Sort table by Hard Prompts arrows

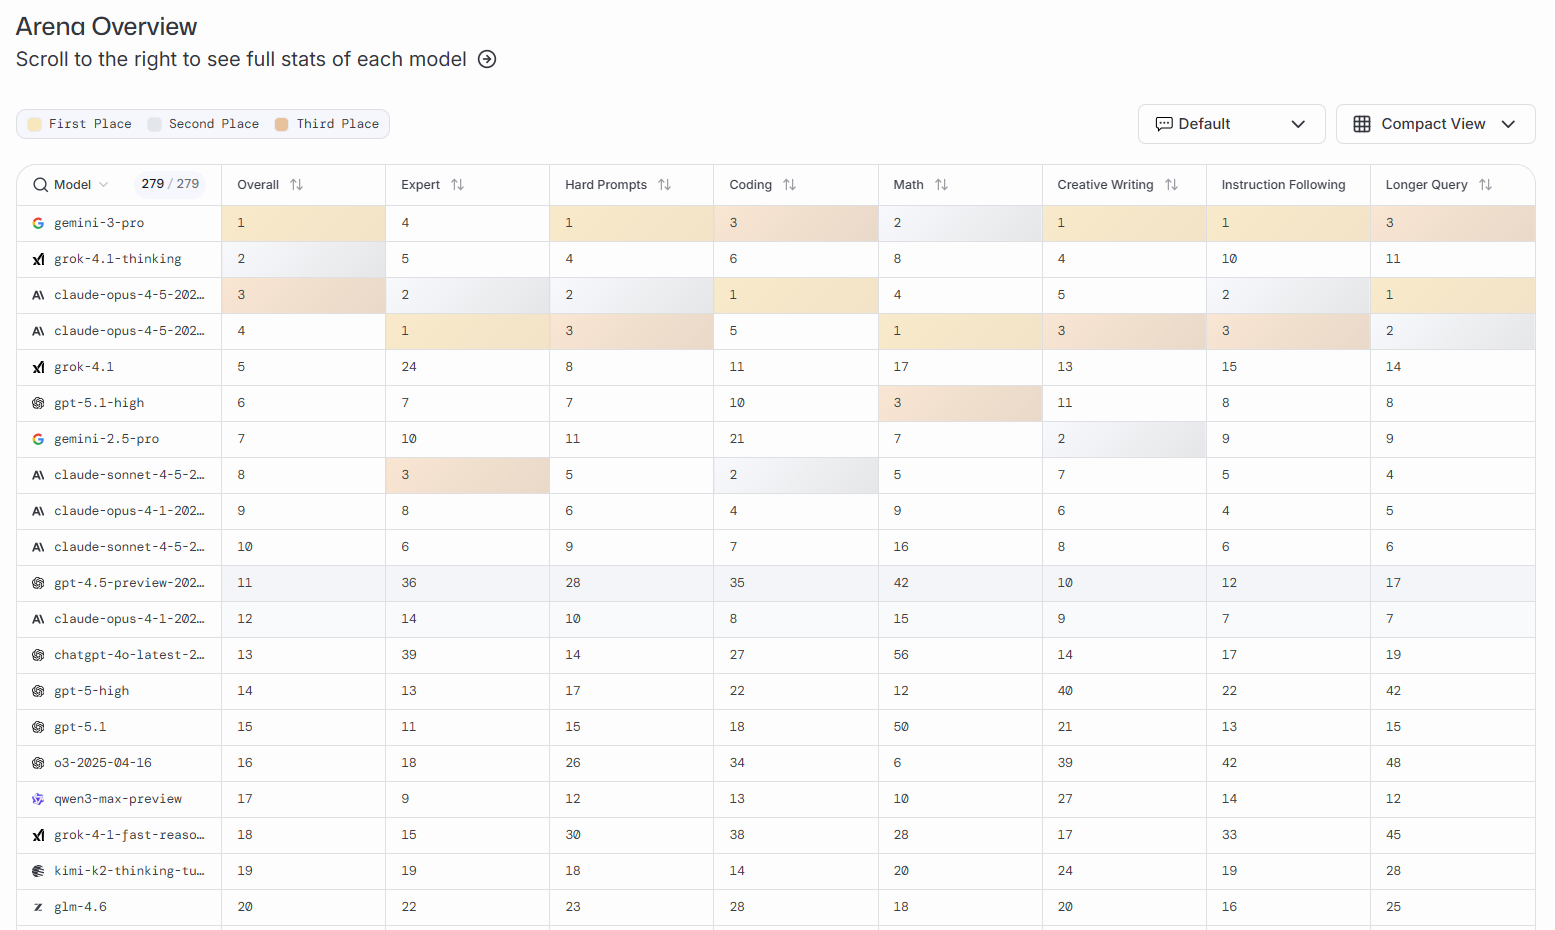[x=664, y=185]
